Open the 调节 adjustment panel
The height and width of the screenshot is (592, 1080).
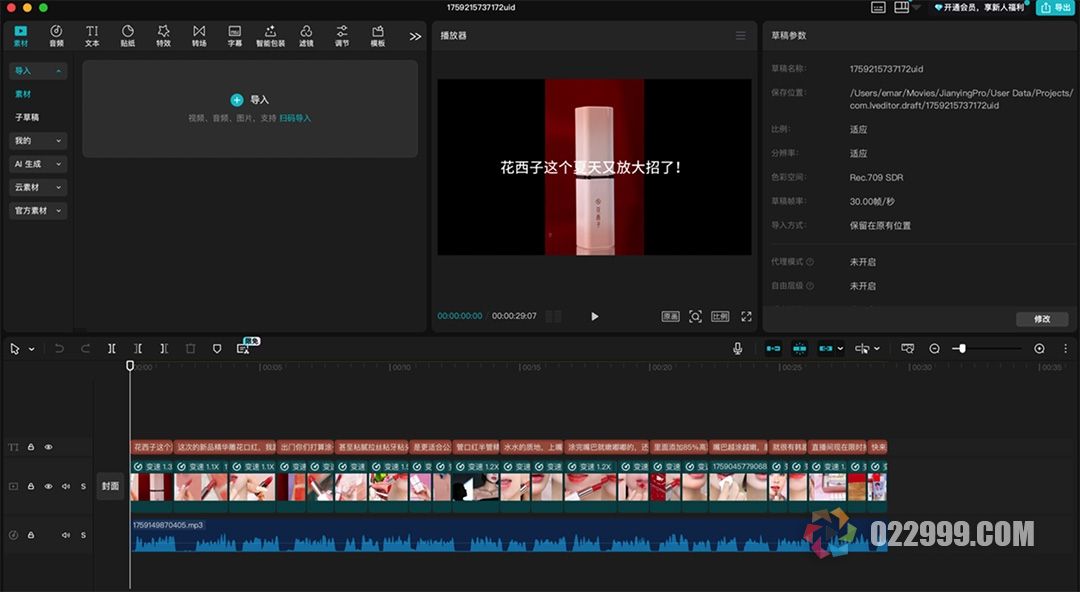(342, 36)
